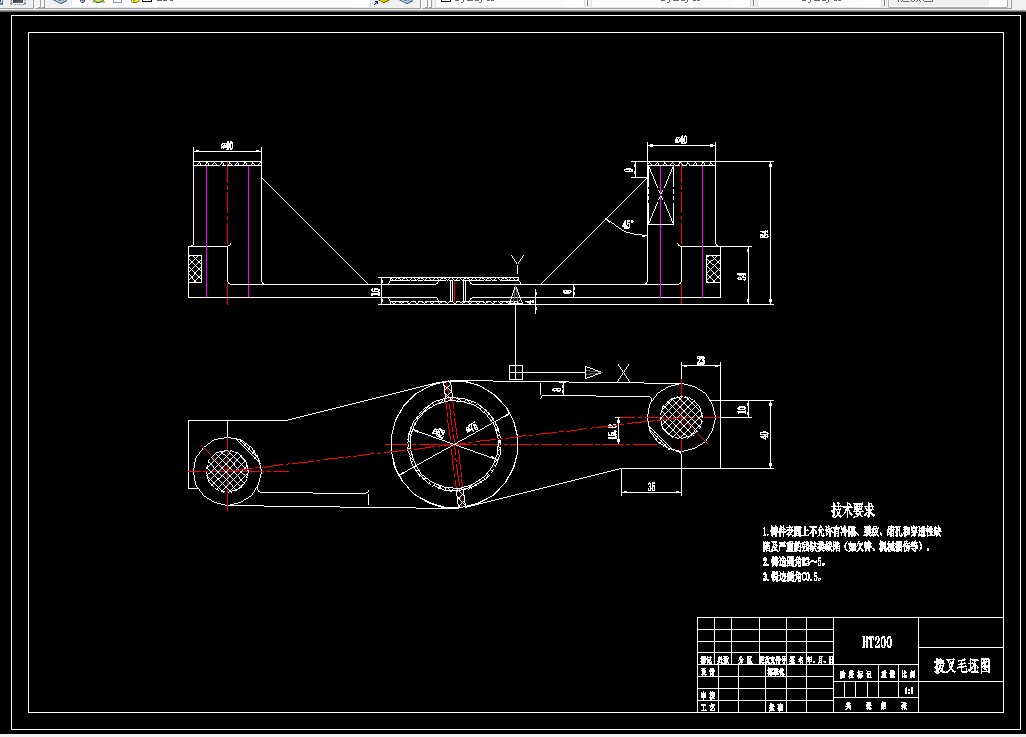Click the 拨叉毛坯图 title block text
Screen dimensions: 1026x737
962,666
